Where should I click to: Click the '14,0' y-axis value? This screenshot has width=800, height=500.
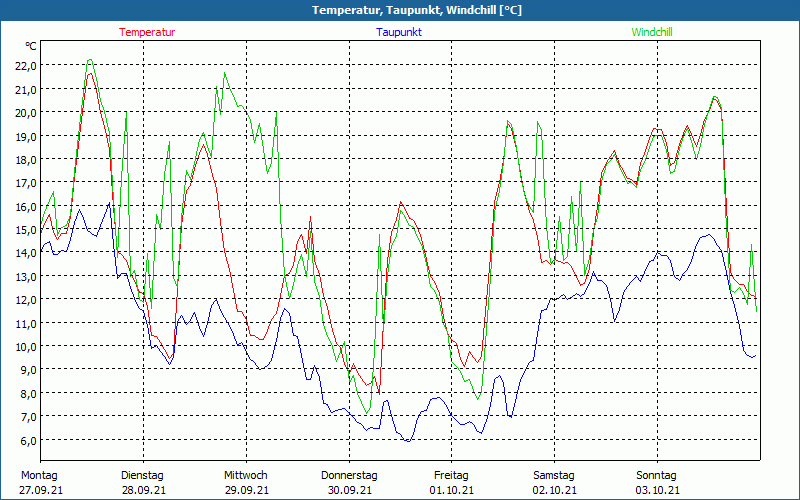click(26, 253)
